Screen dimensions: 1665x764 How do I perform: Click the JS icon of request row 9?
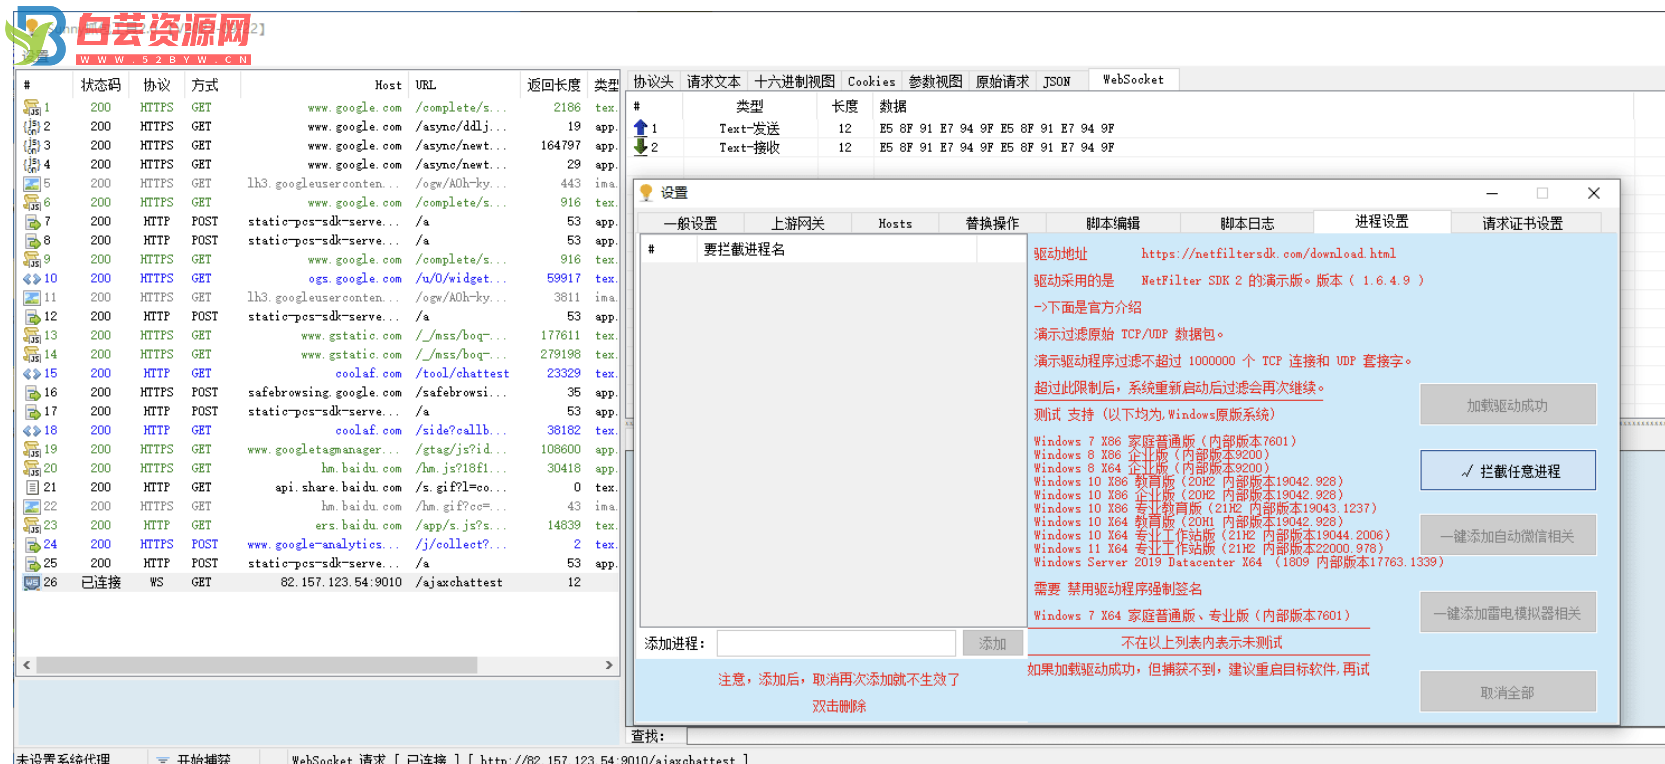click(32, 260)
